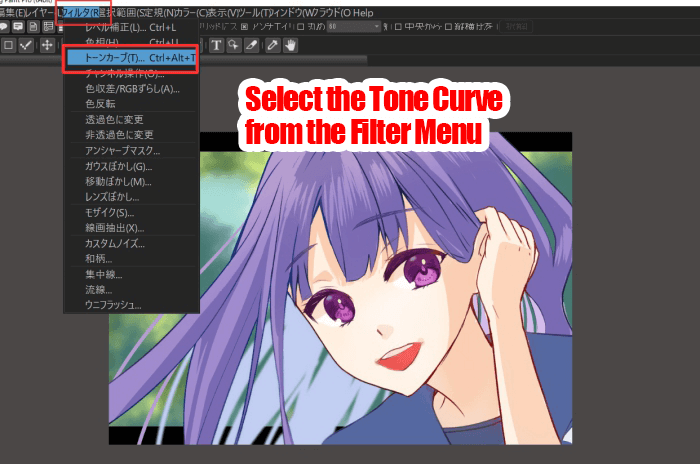This screenshot has width=700, height=464.
Task: Choose 色反転 filter entry
Action: [x=132, y=104]
